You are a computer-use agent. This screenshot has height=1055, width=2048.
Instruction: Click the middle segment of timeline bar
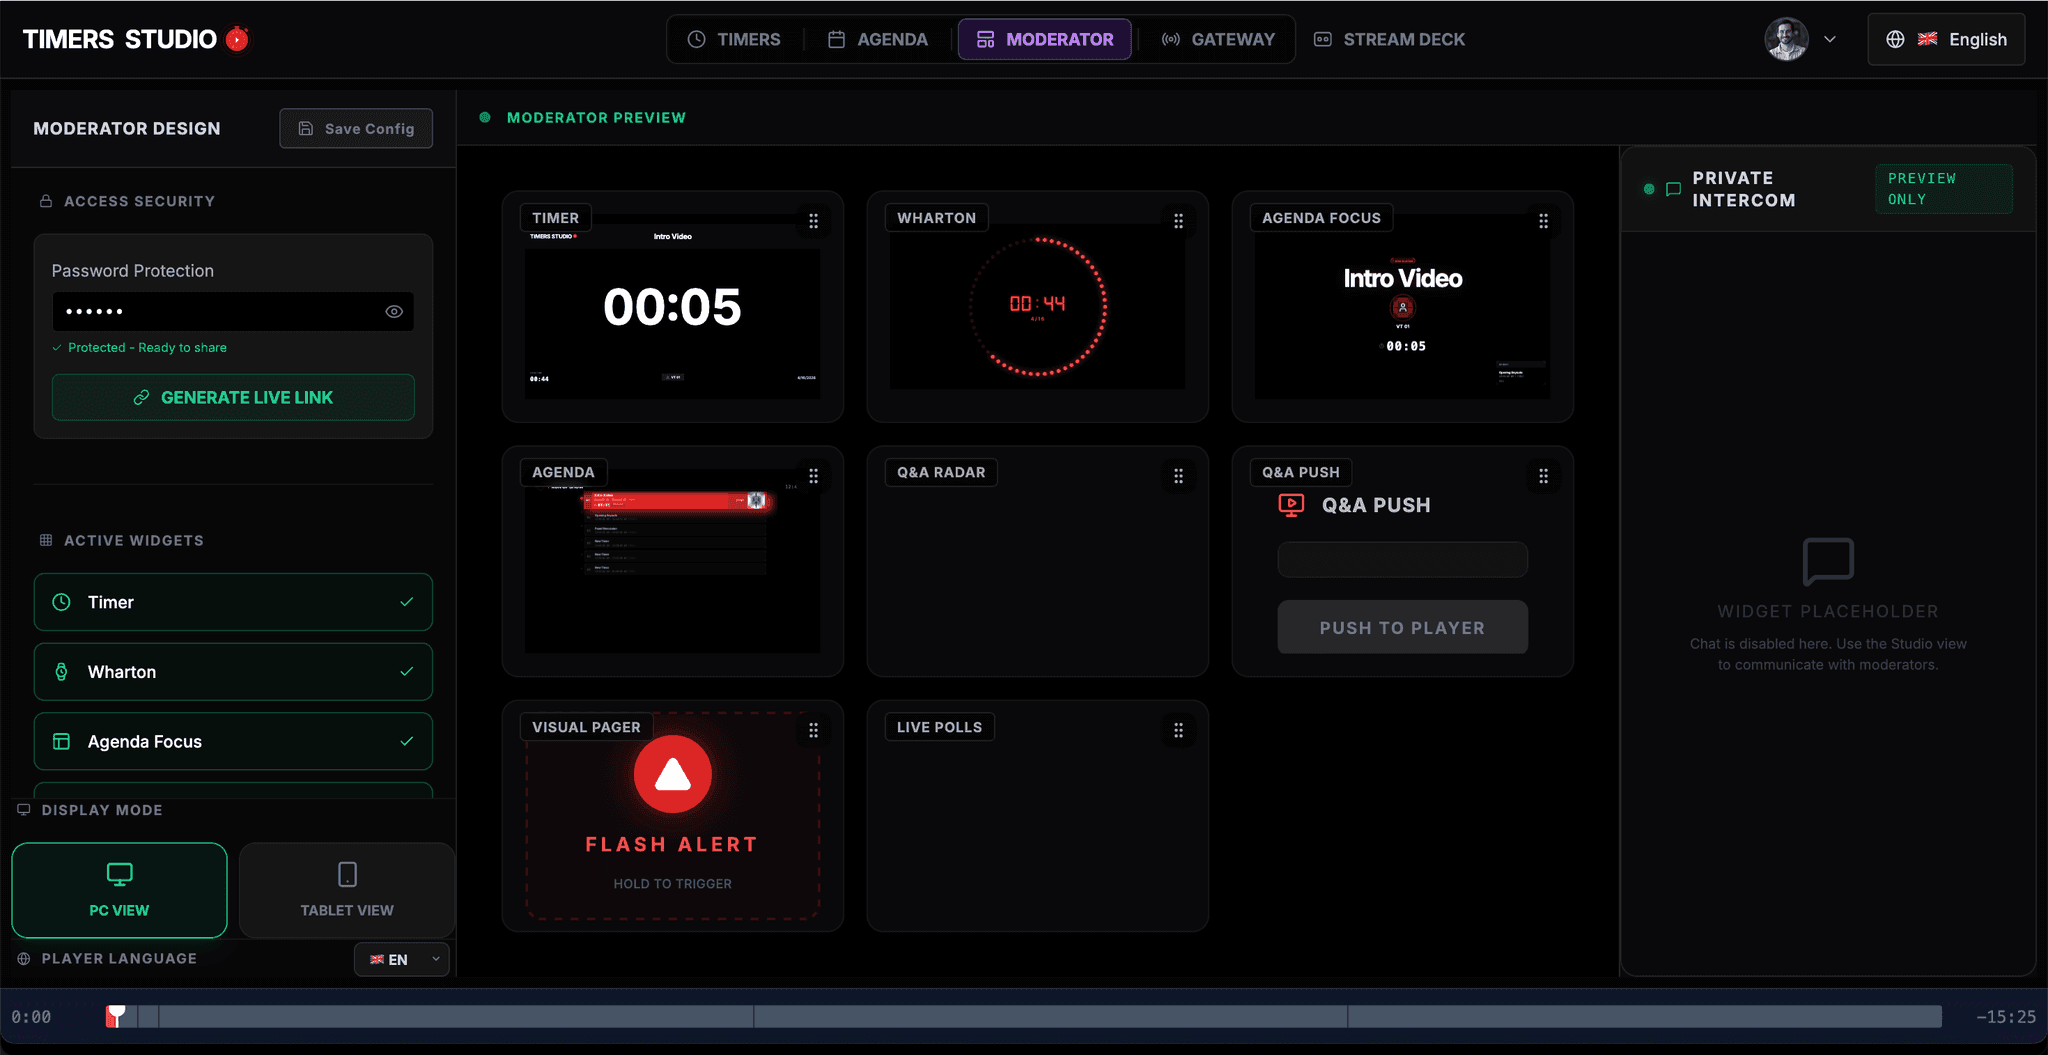tap(1050, 1017)
